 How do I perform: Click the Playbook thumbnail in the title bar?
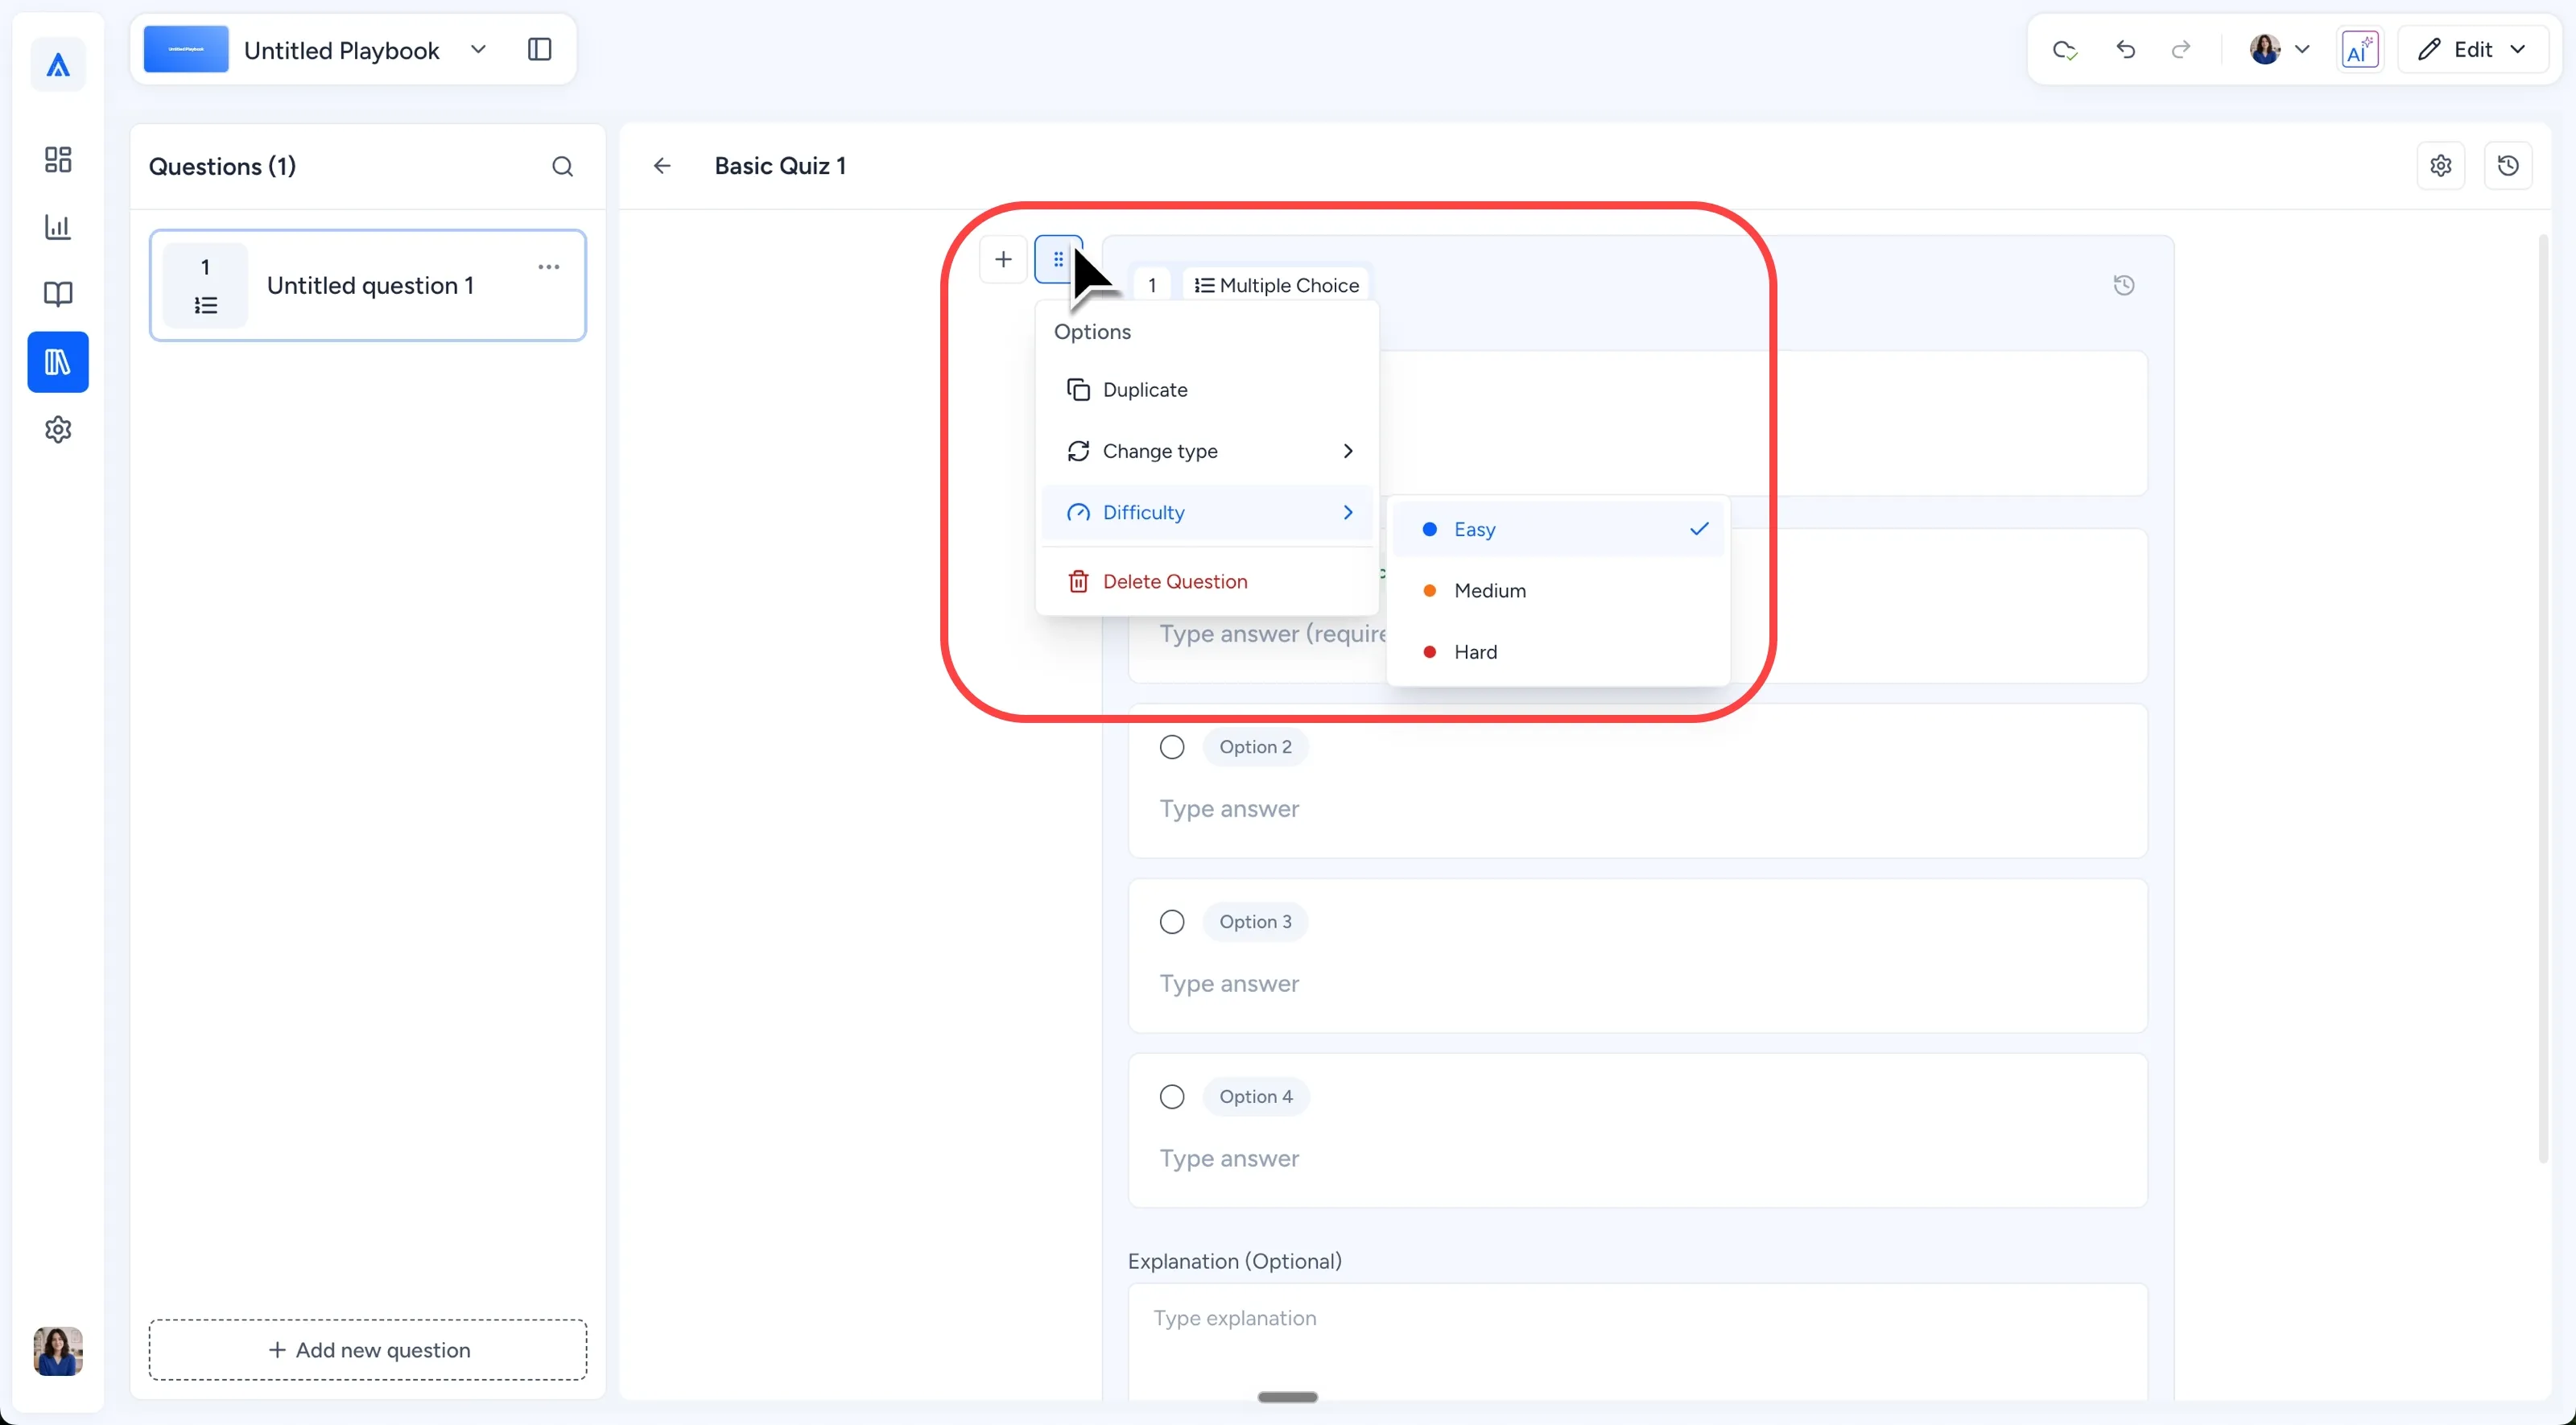pos(186,49)
